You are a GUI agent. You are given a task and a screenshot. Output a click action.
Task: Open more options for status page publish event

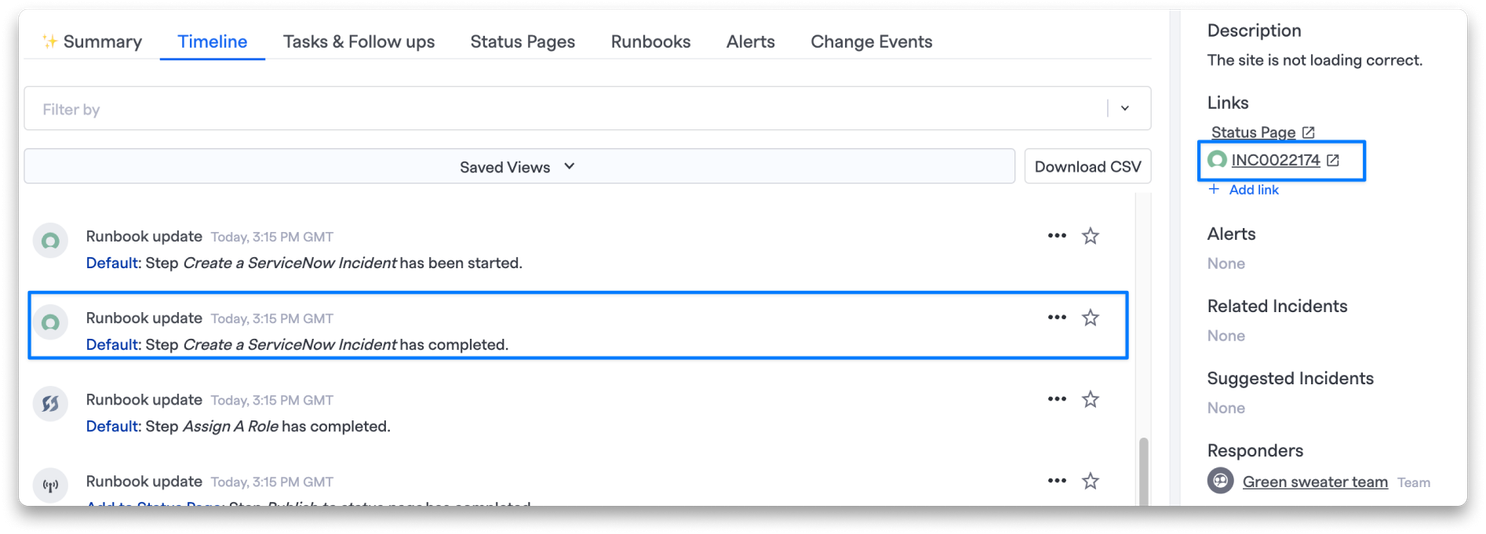click(x=1057, y=481)
